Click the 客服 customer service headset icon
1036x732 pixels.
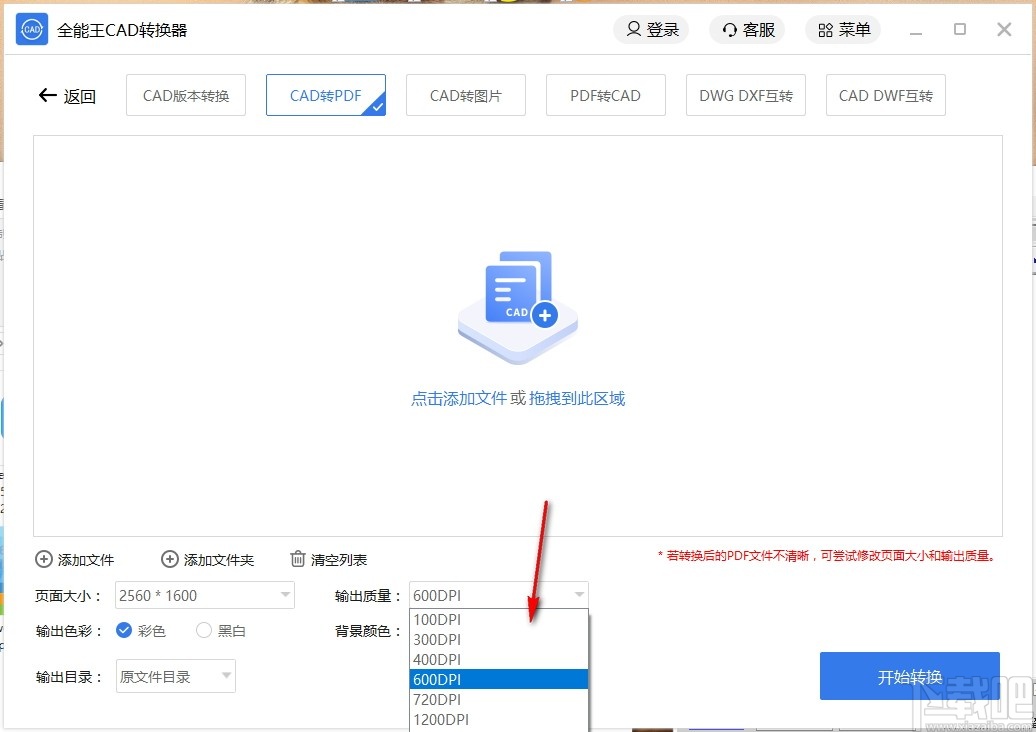tap(728, 29)
